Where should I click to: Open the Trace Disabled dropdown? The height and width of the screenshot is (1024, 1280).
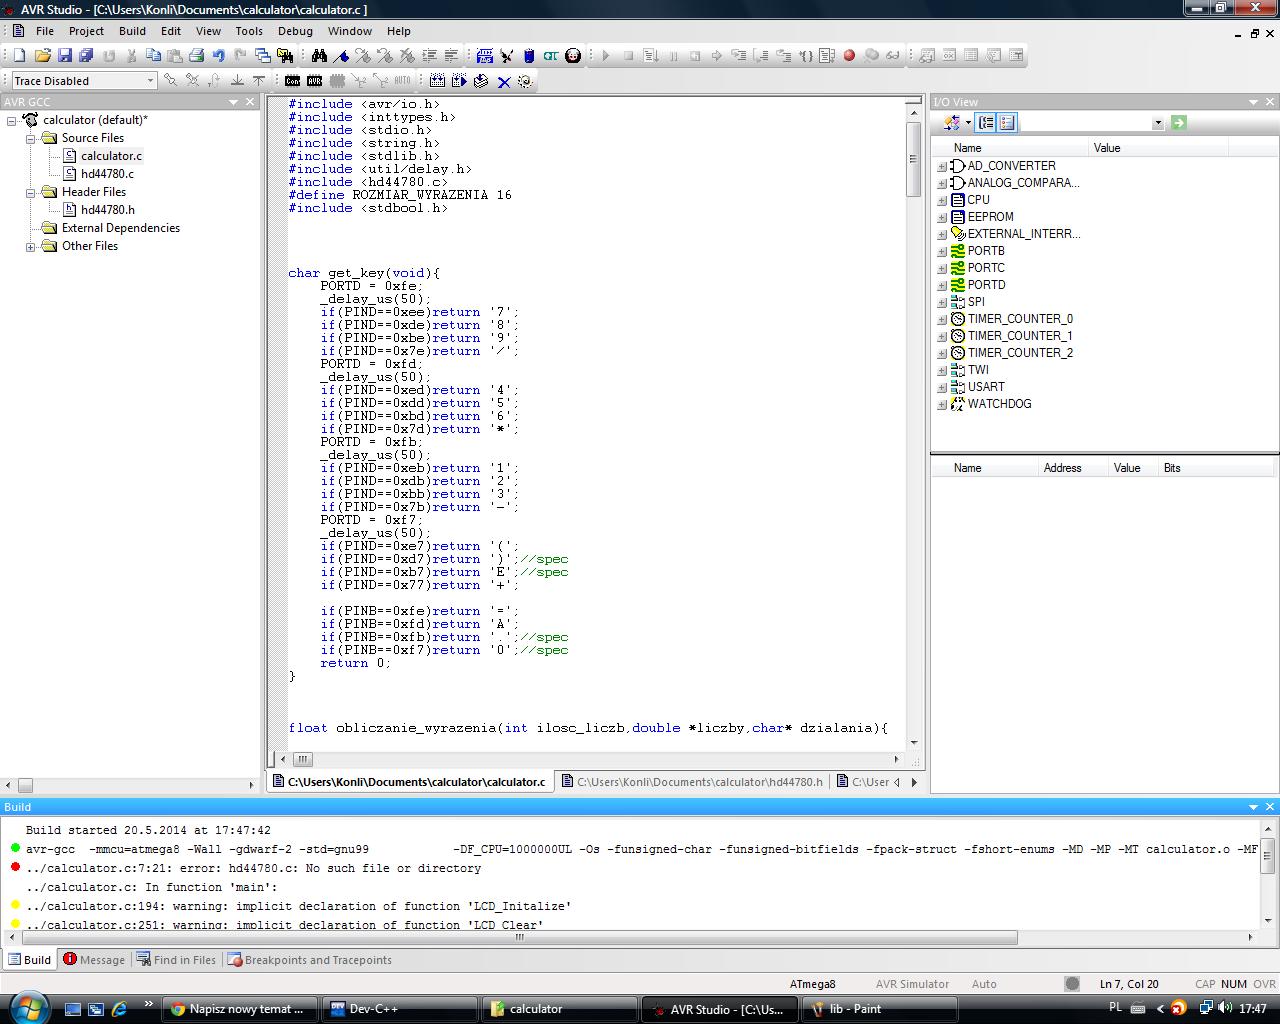(150, 81)
